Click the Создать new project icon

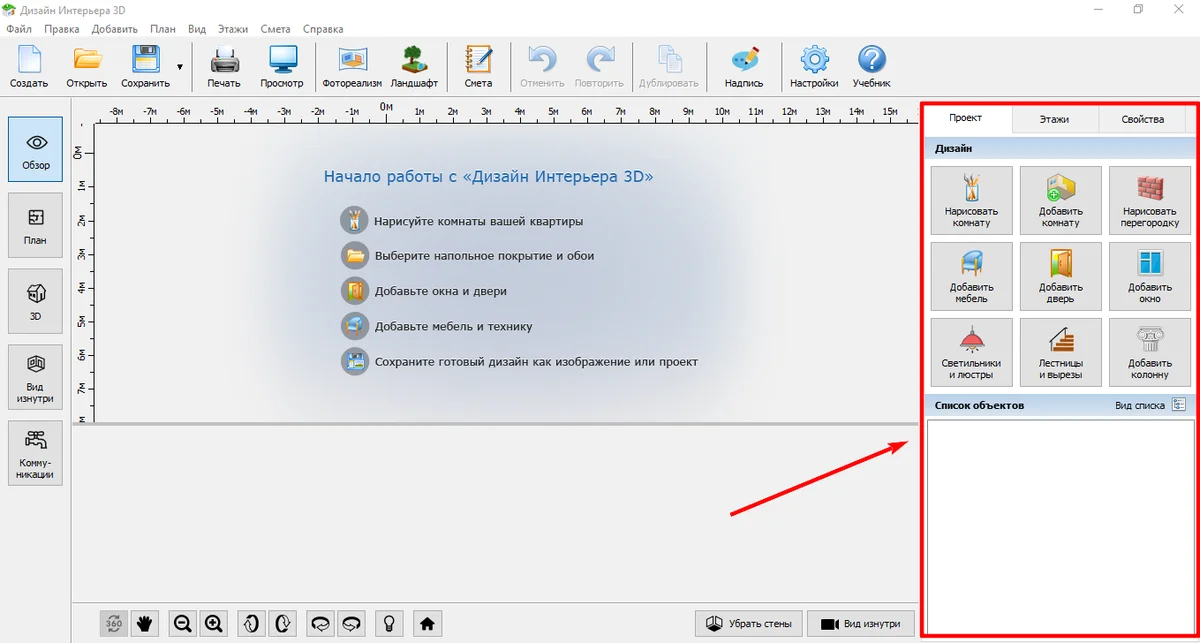(x=29, y=67)
